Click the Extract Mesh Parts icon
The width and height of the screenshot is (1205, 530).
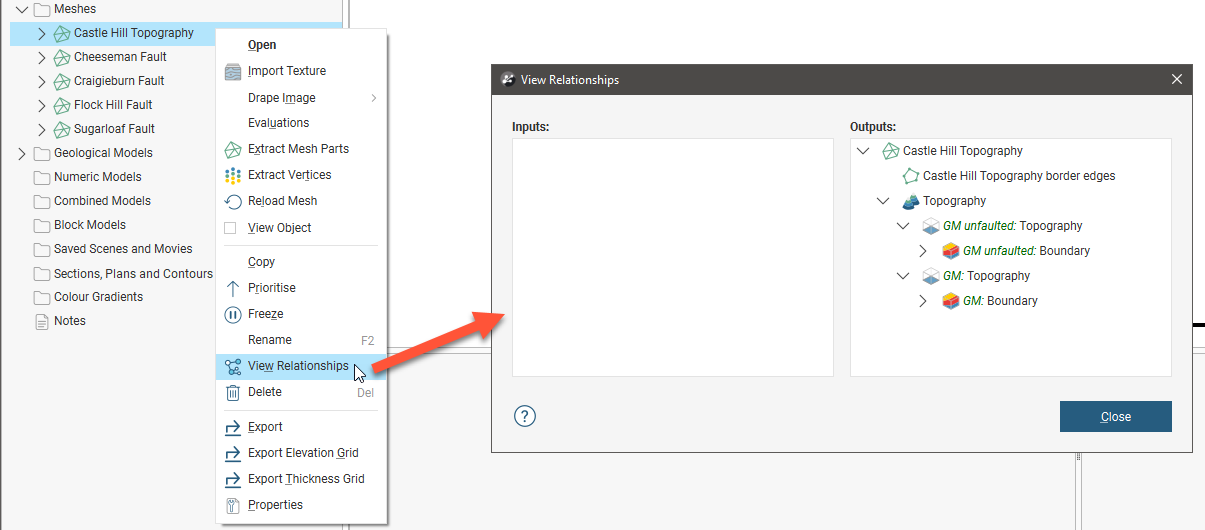tap(232, 149)
